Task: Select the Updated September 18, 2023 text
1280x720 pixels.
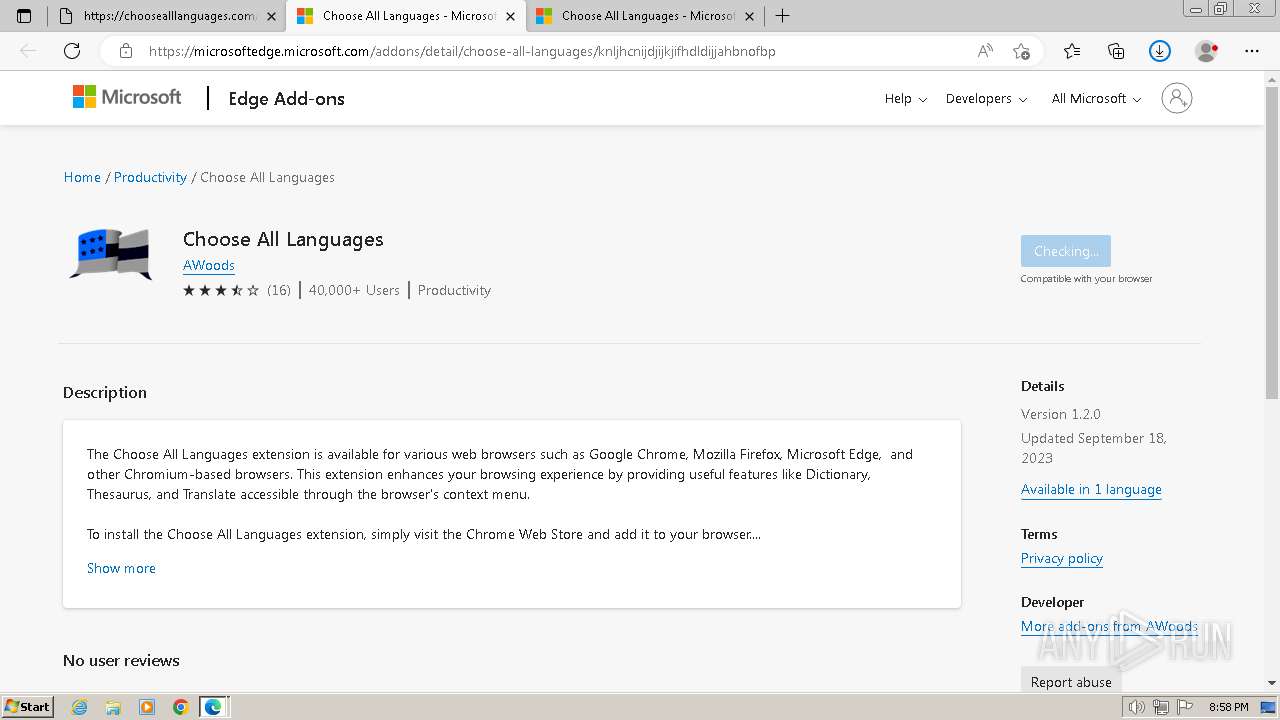Action: click(1094, 448)
